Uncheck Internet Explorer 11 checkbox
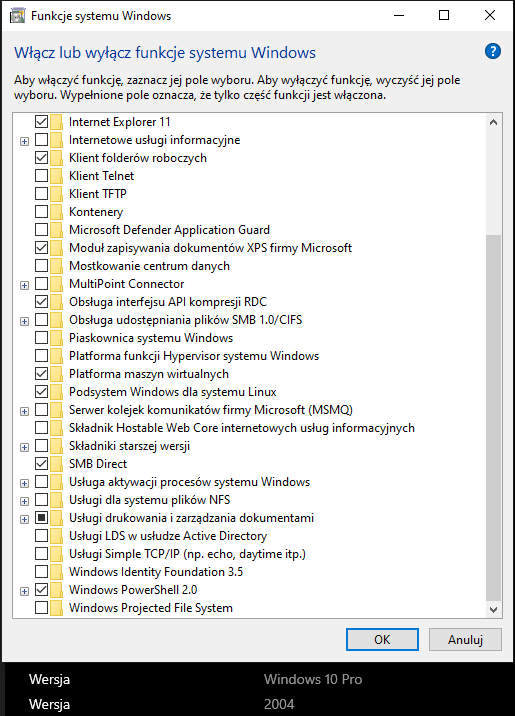The height and width of the screenshot is (716, 515). pos(42,122)
